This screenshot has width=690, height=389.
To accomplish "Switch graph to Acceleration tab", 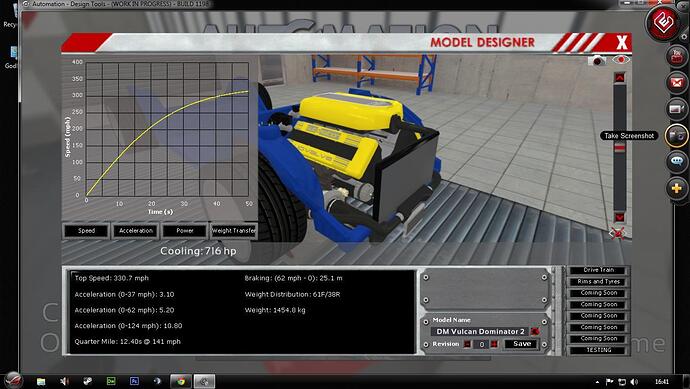I will [136, 231].
